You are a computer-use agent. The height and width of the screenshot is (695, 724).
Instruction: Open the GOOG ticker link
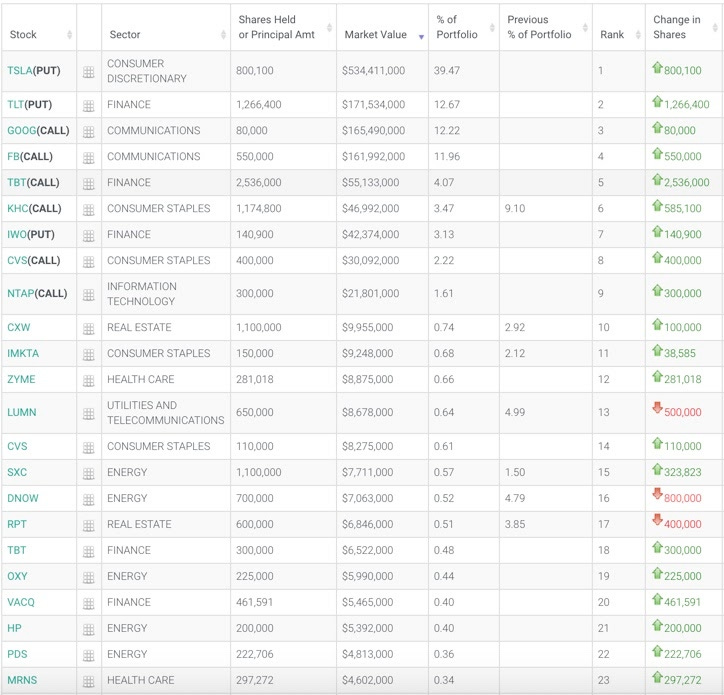pyautogui.click(x=21, y=130)
